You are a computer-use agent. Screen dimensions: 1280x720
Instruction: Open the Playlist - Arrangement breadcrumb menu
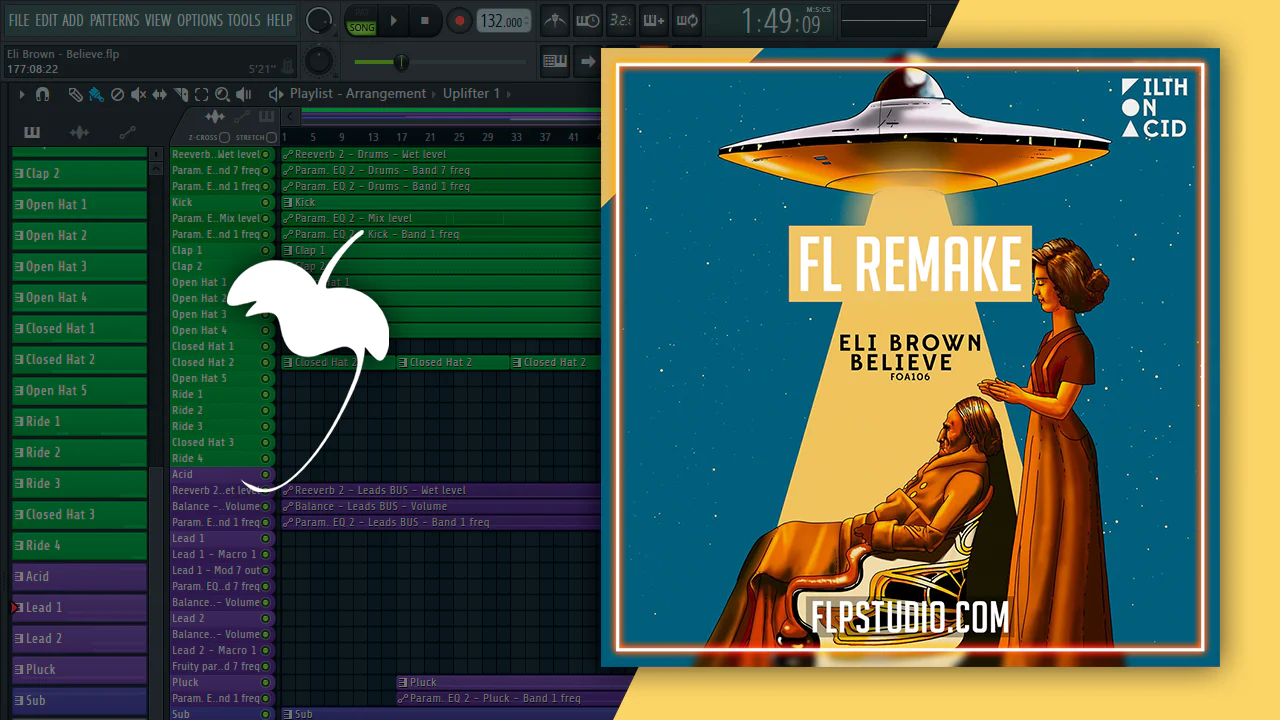point(358,94)
